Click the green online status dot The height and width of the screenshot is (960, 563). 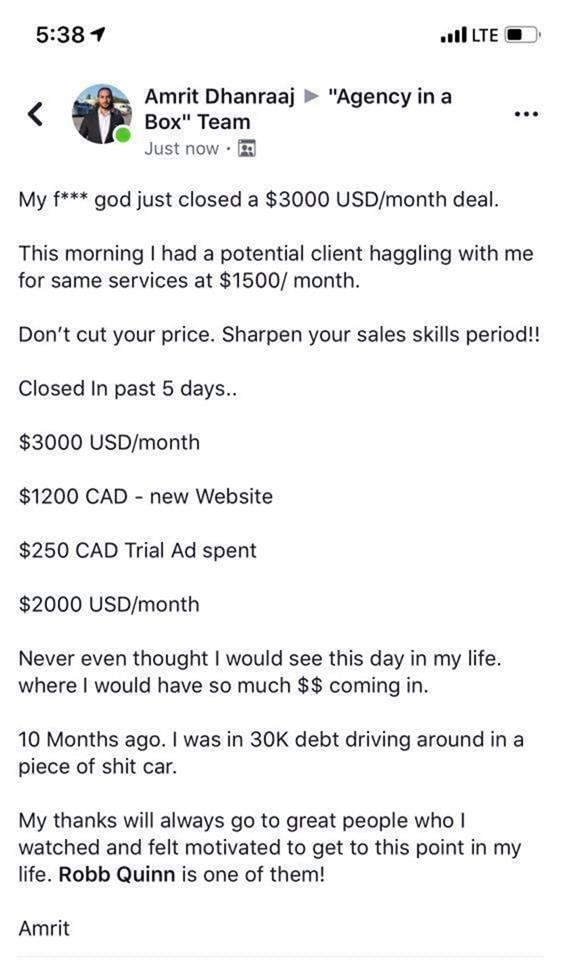(x=124, y=135)
